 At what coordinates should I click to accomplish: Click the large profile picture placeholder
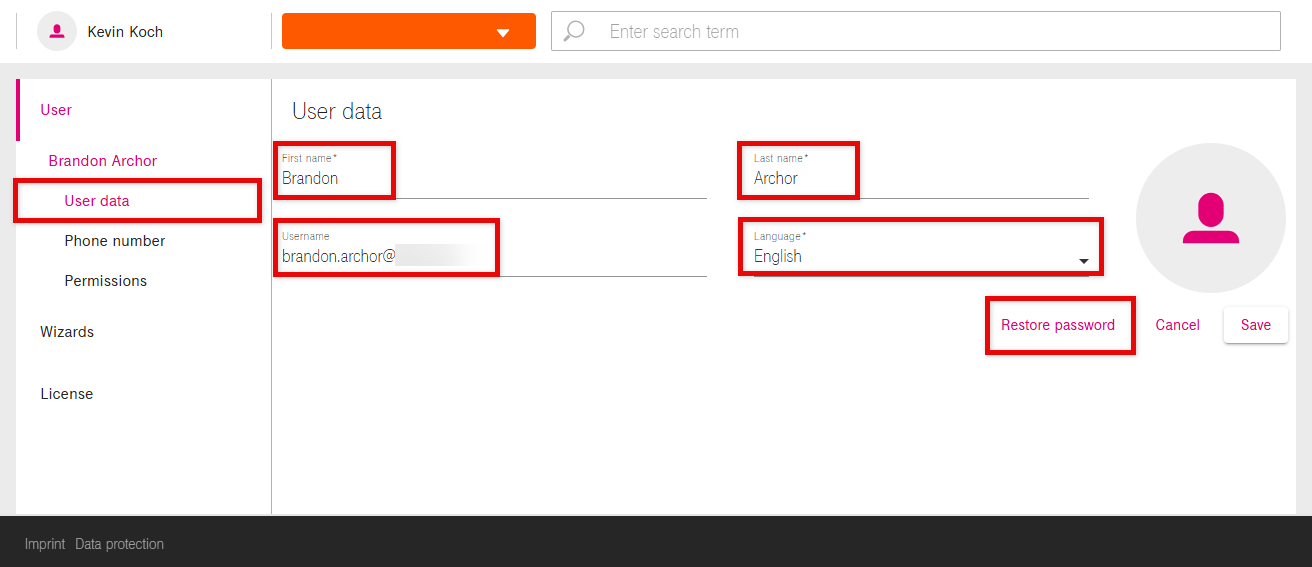1210,218
